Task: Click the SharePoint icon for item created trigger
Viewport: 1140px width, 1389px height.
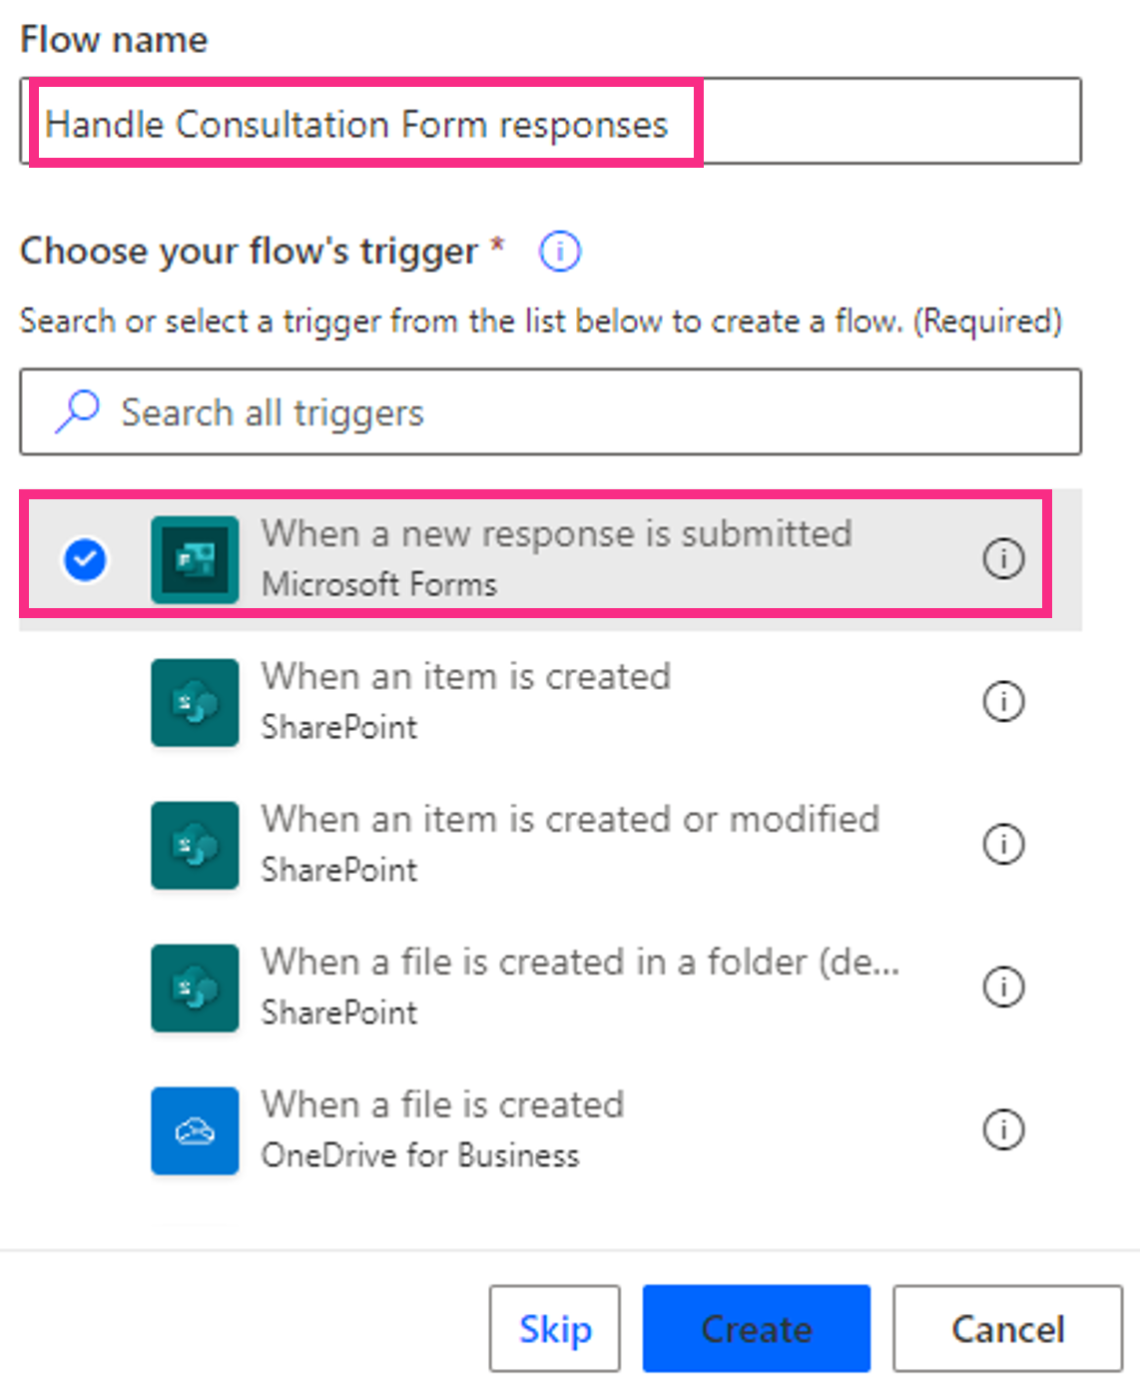Action: tap(194, 701)
